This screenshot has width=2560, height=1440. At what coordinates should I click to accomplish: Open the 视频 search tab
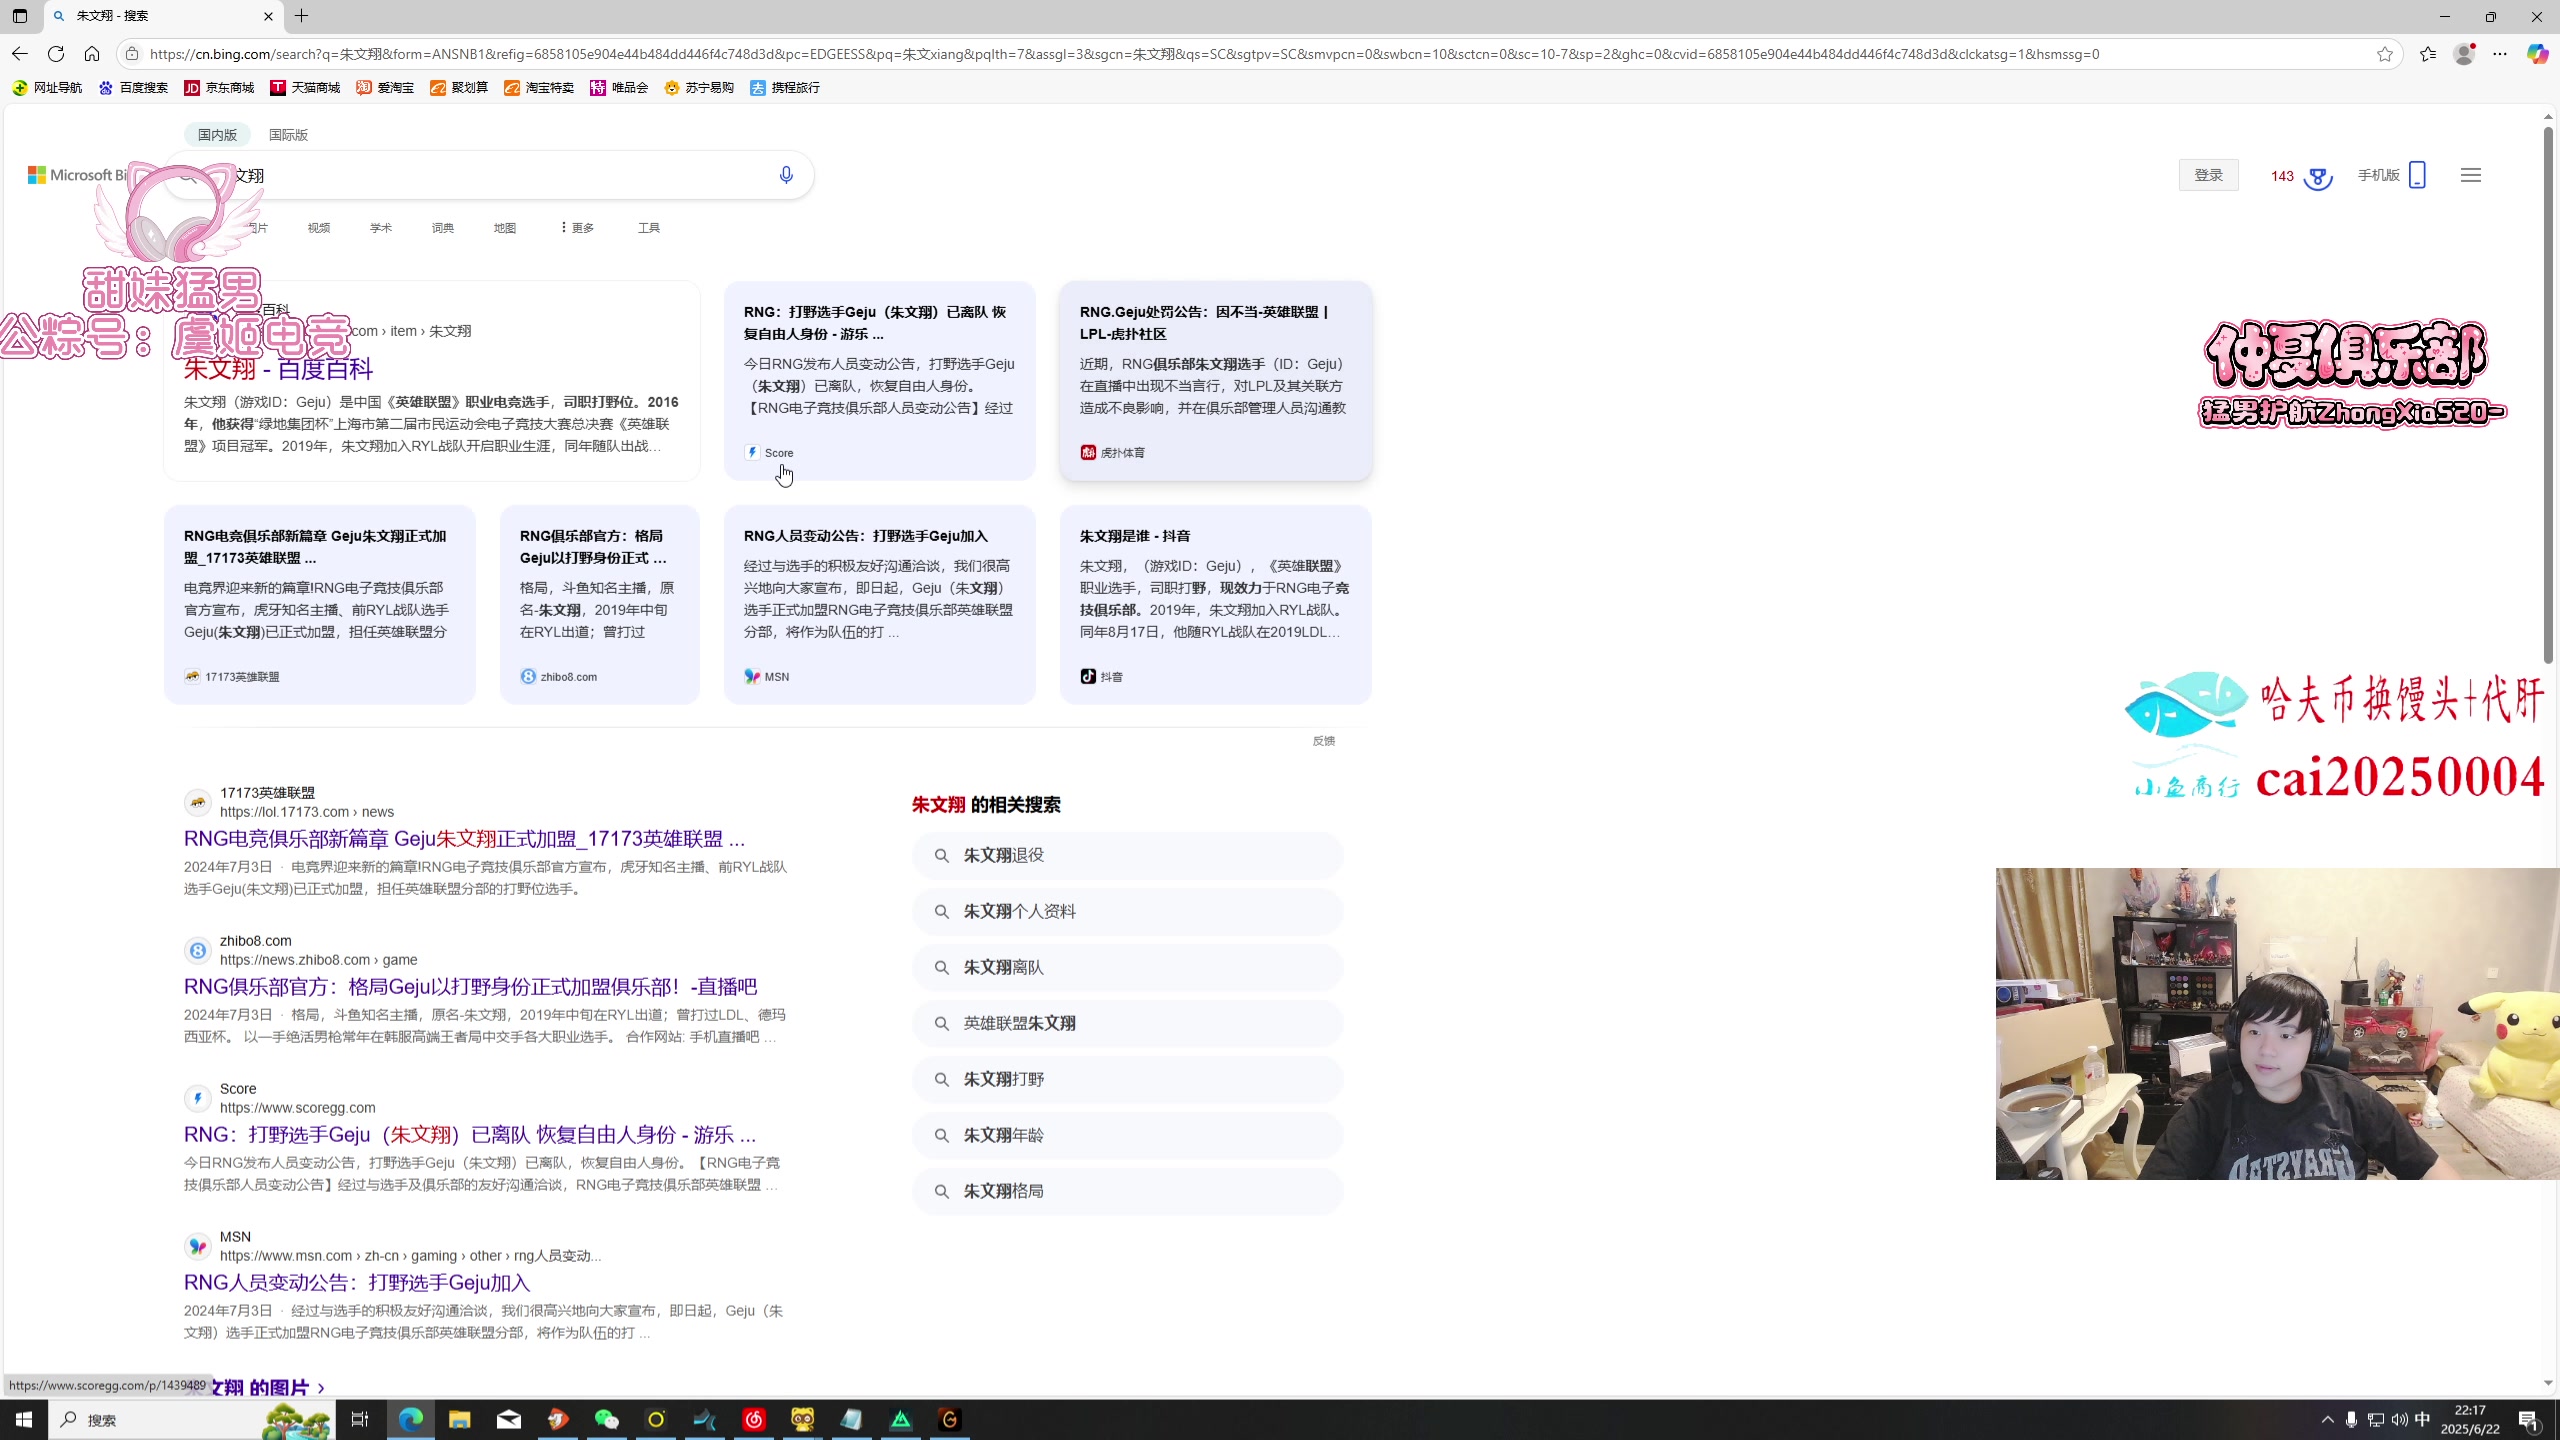(319, 228)
